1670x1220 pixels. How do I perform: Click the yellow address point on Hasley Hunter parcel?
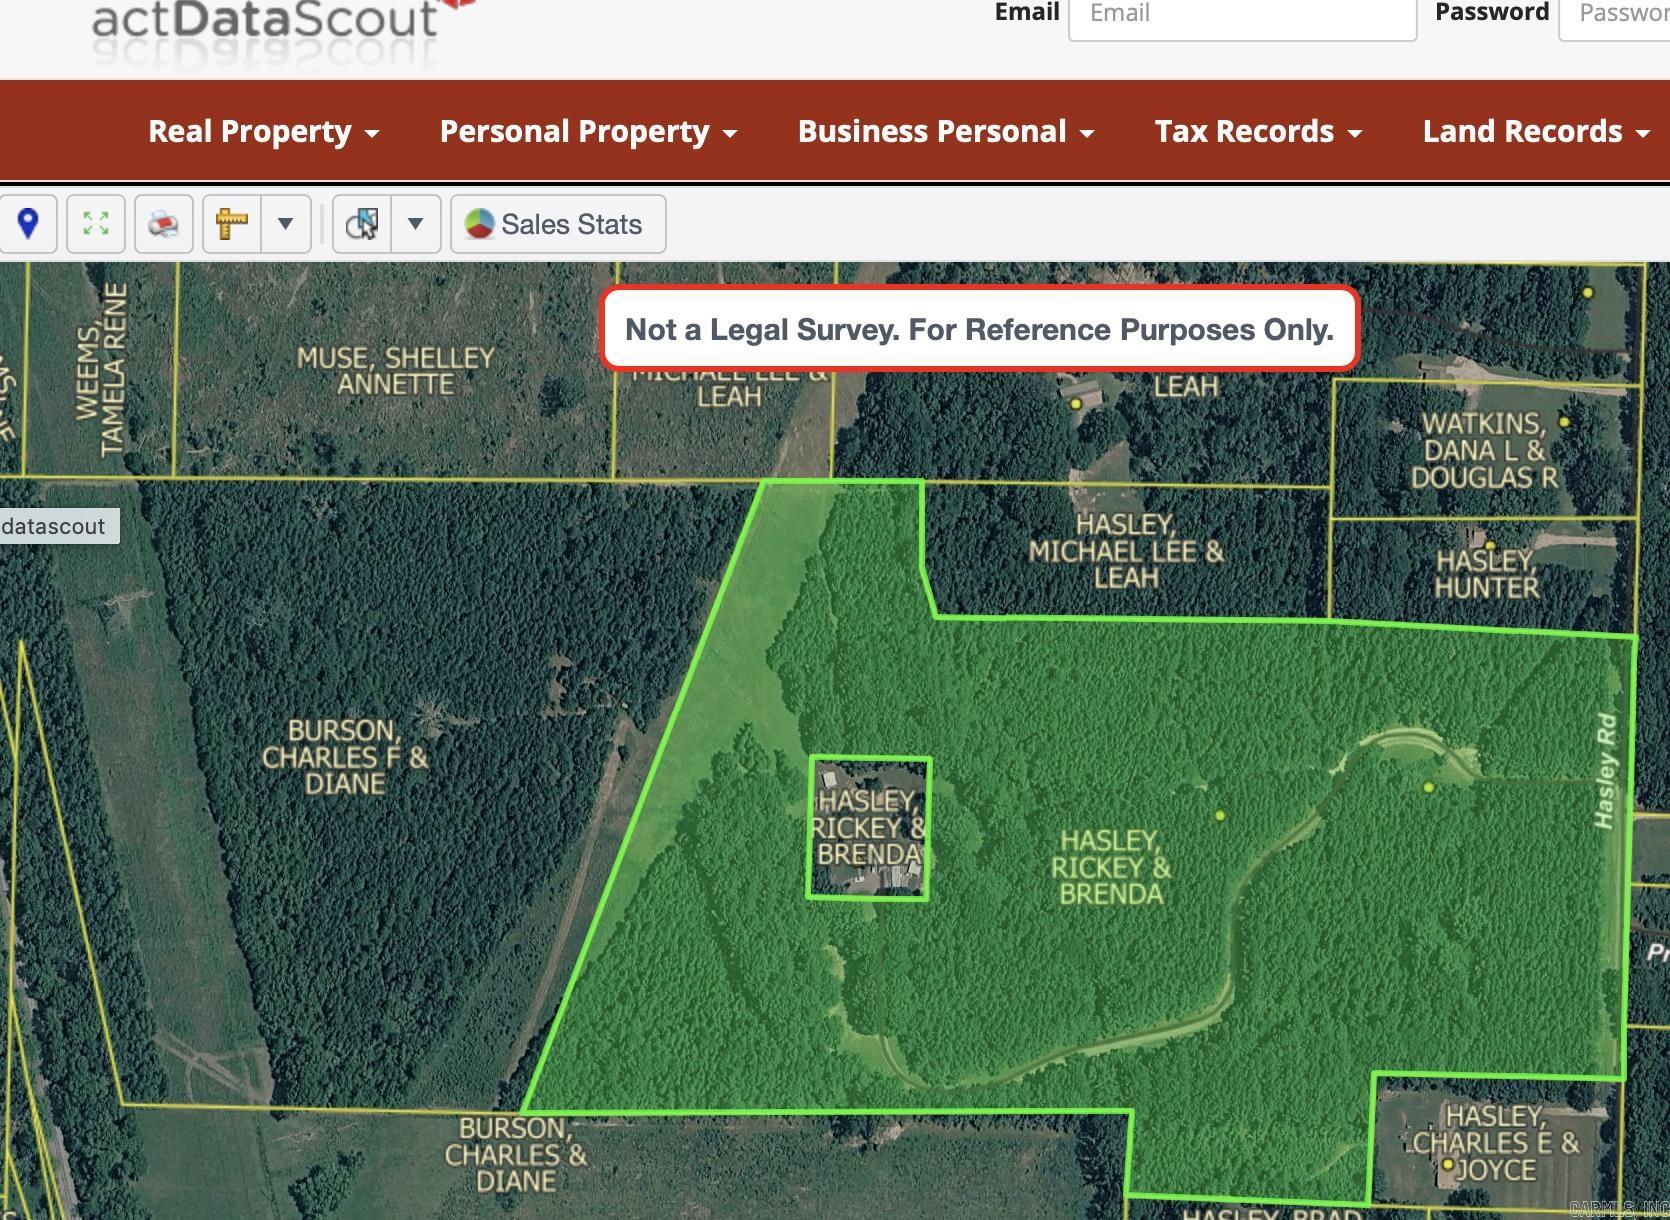(1490, 546)
